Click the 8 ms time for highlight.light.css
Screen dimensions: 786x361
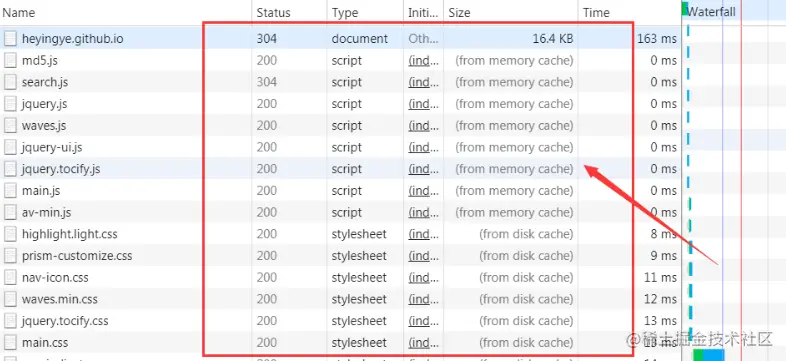[664, 234]
